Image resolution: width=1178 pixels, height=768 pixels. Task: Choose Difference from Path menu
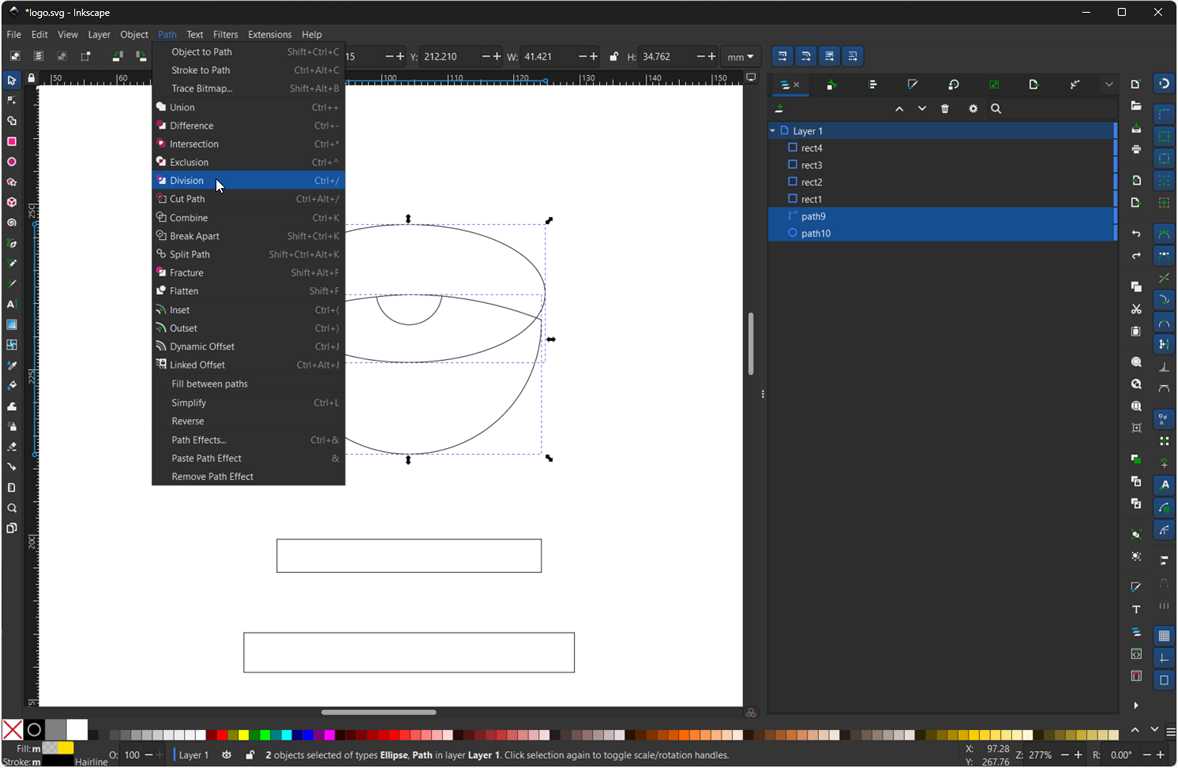click(x=248, y=125)
